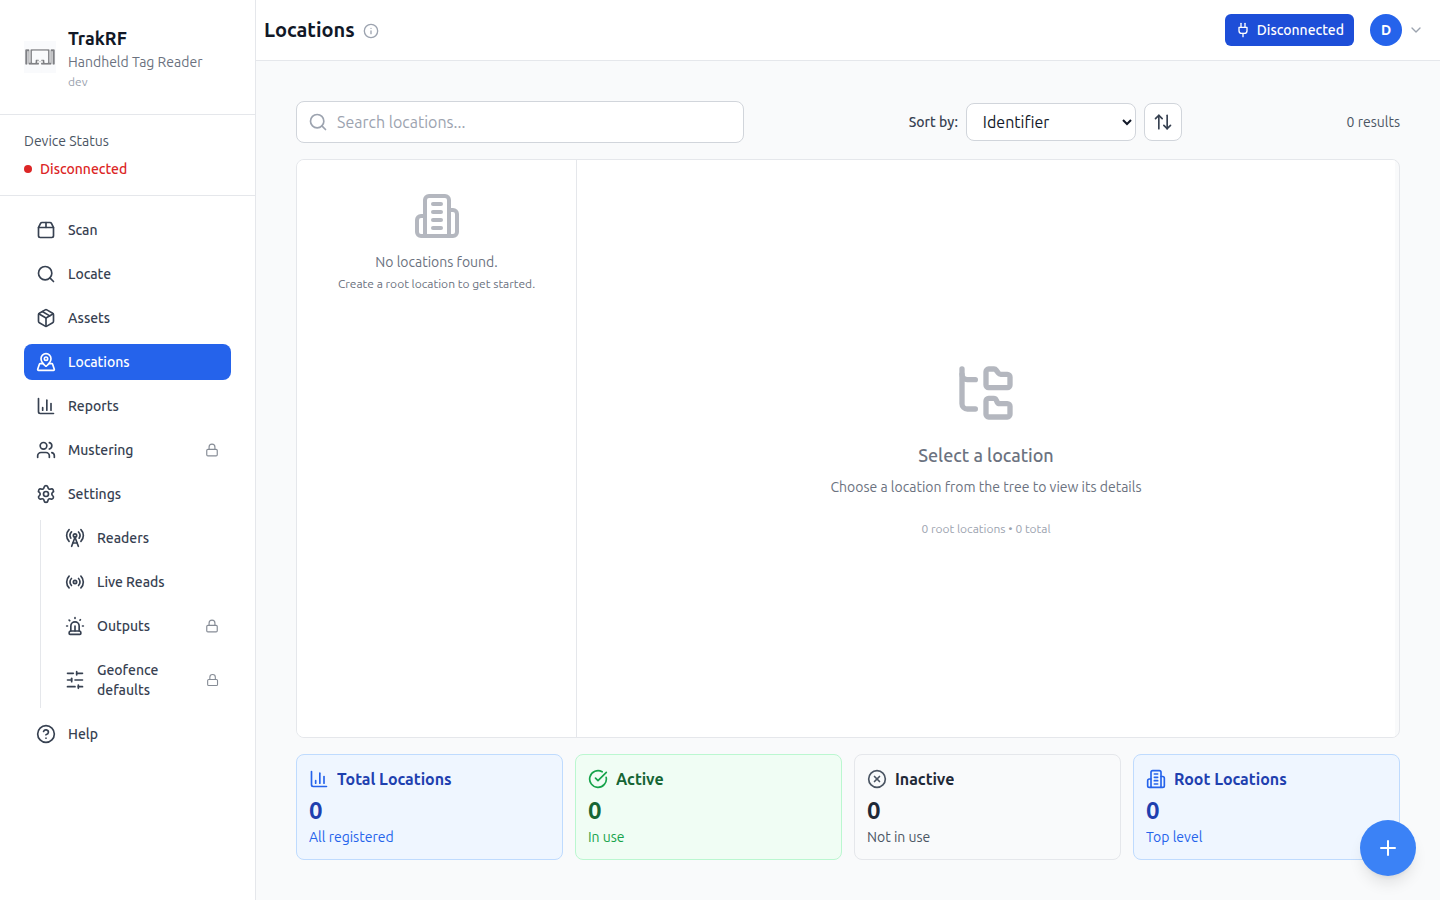1440x900 pixels.
Task: Go to Locate in sidebar
Action: [x=127, y=274]
